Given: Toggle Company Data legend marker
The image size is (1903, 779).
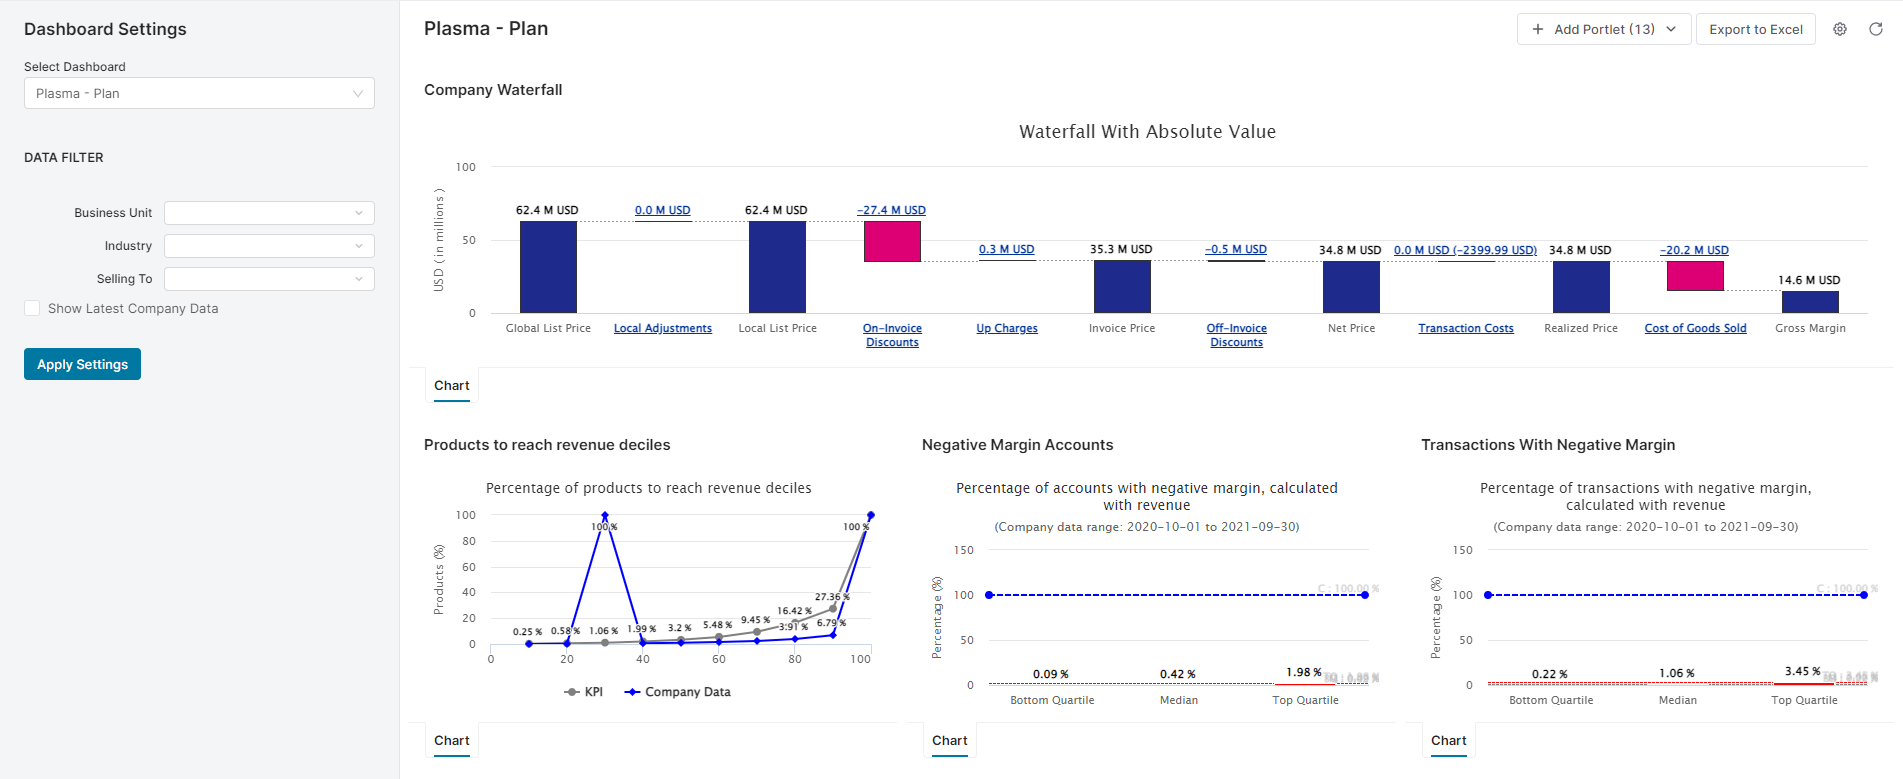Looking at the screenshot, I should [632, 692].
